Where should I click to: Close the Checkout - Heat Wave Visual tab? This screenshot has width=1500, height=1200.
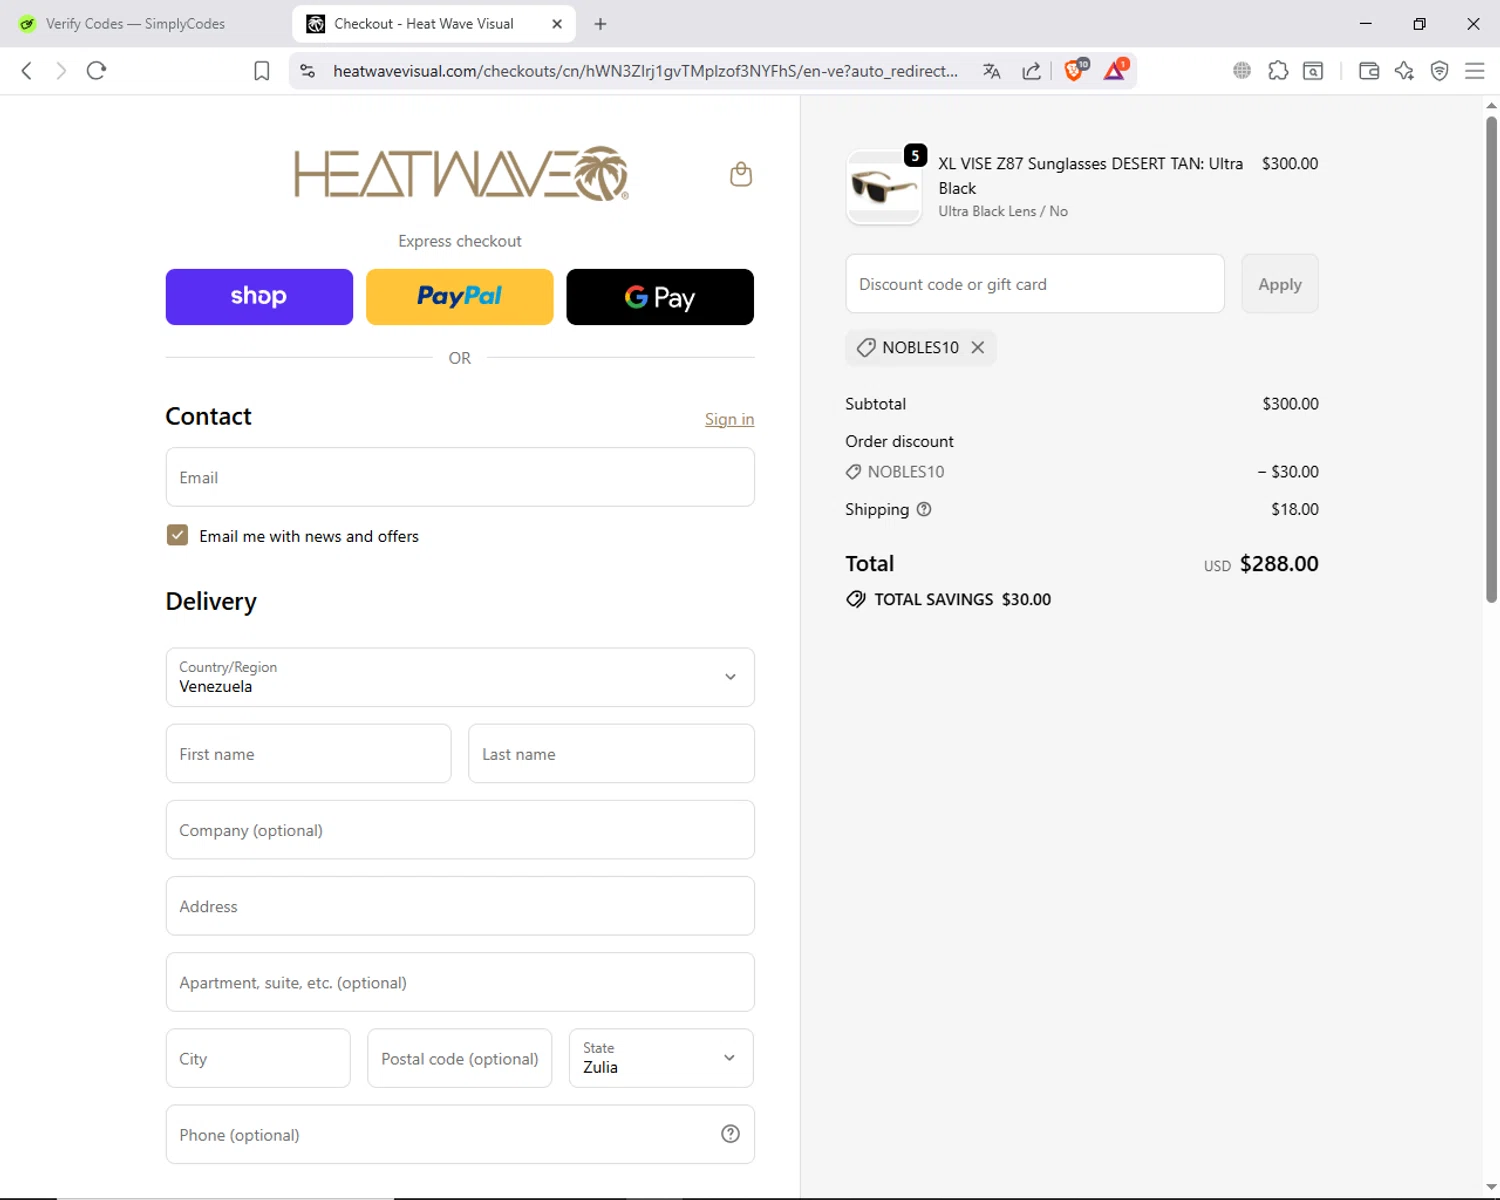557,24
